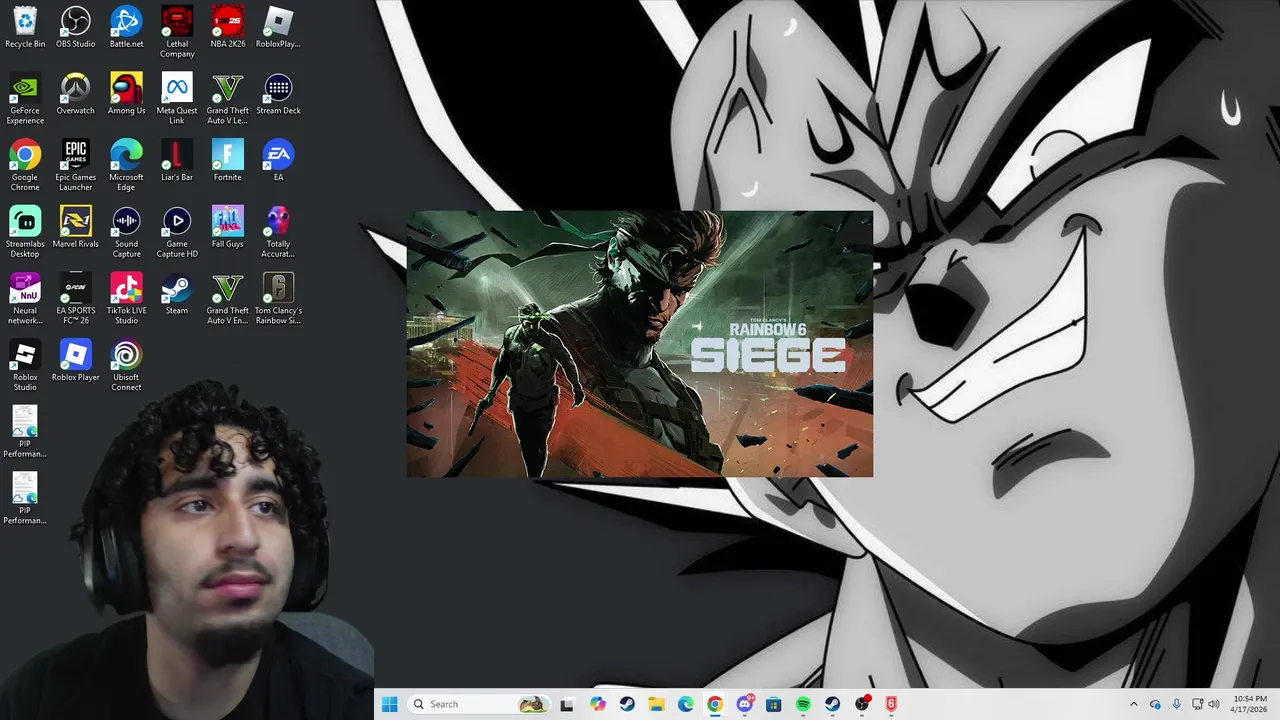Select the Sound Capture shortcut
The height and width of the screenshot is (720, 1280).
[126, 232]
